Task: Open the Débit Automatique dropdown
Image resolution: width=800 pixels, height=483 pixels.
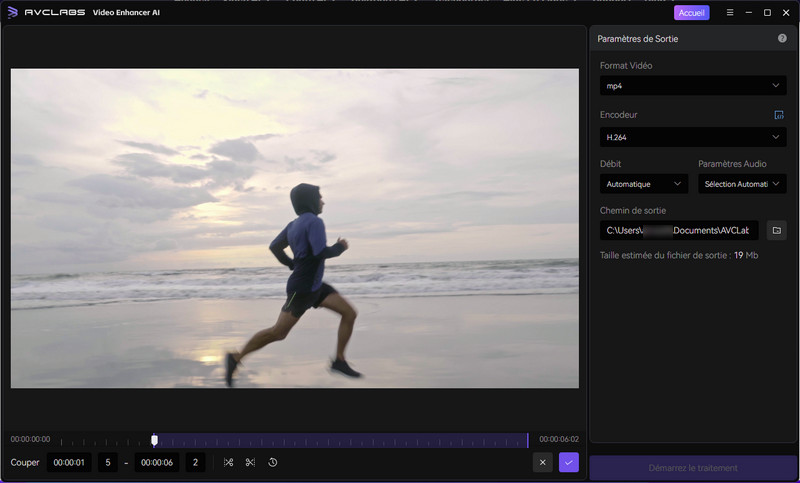Action: [644, 184]
